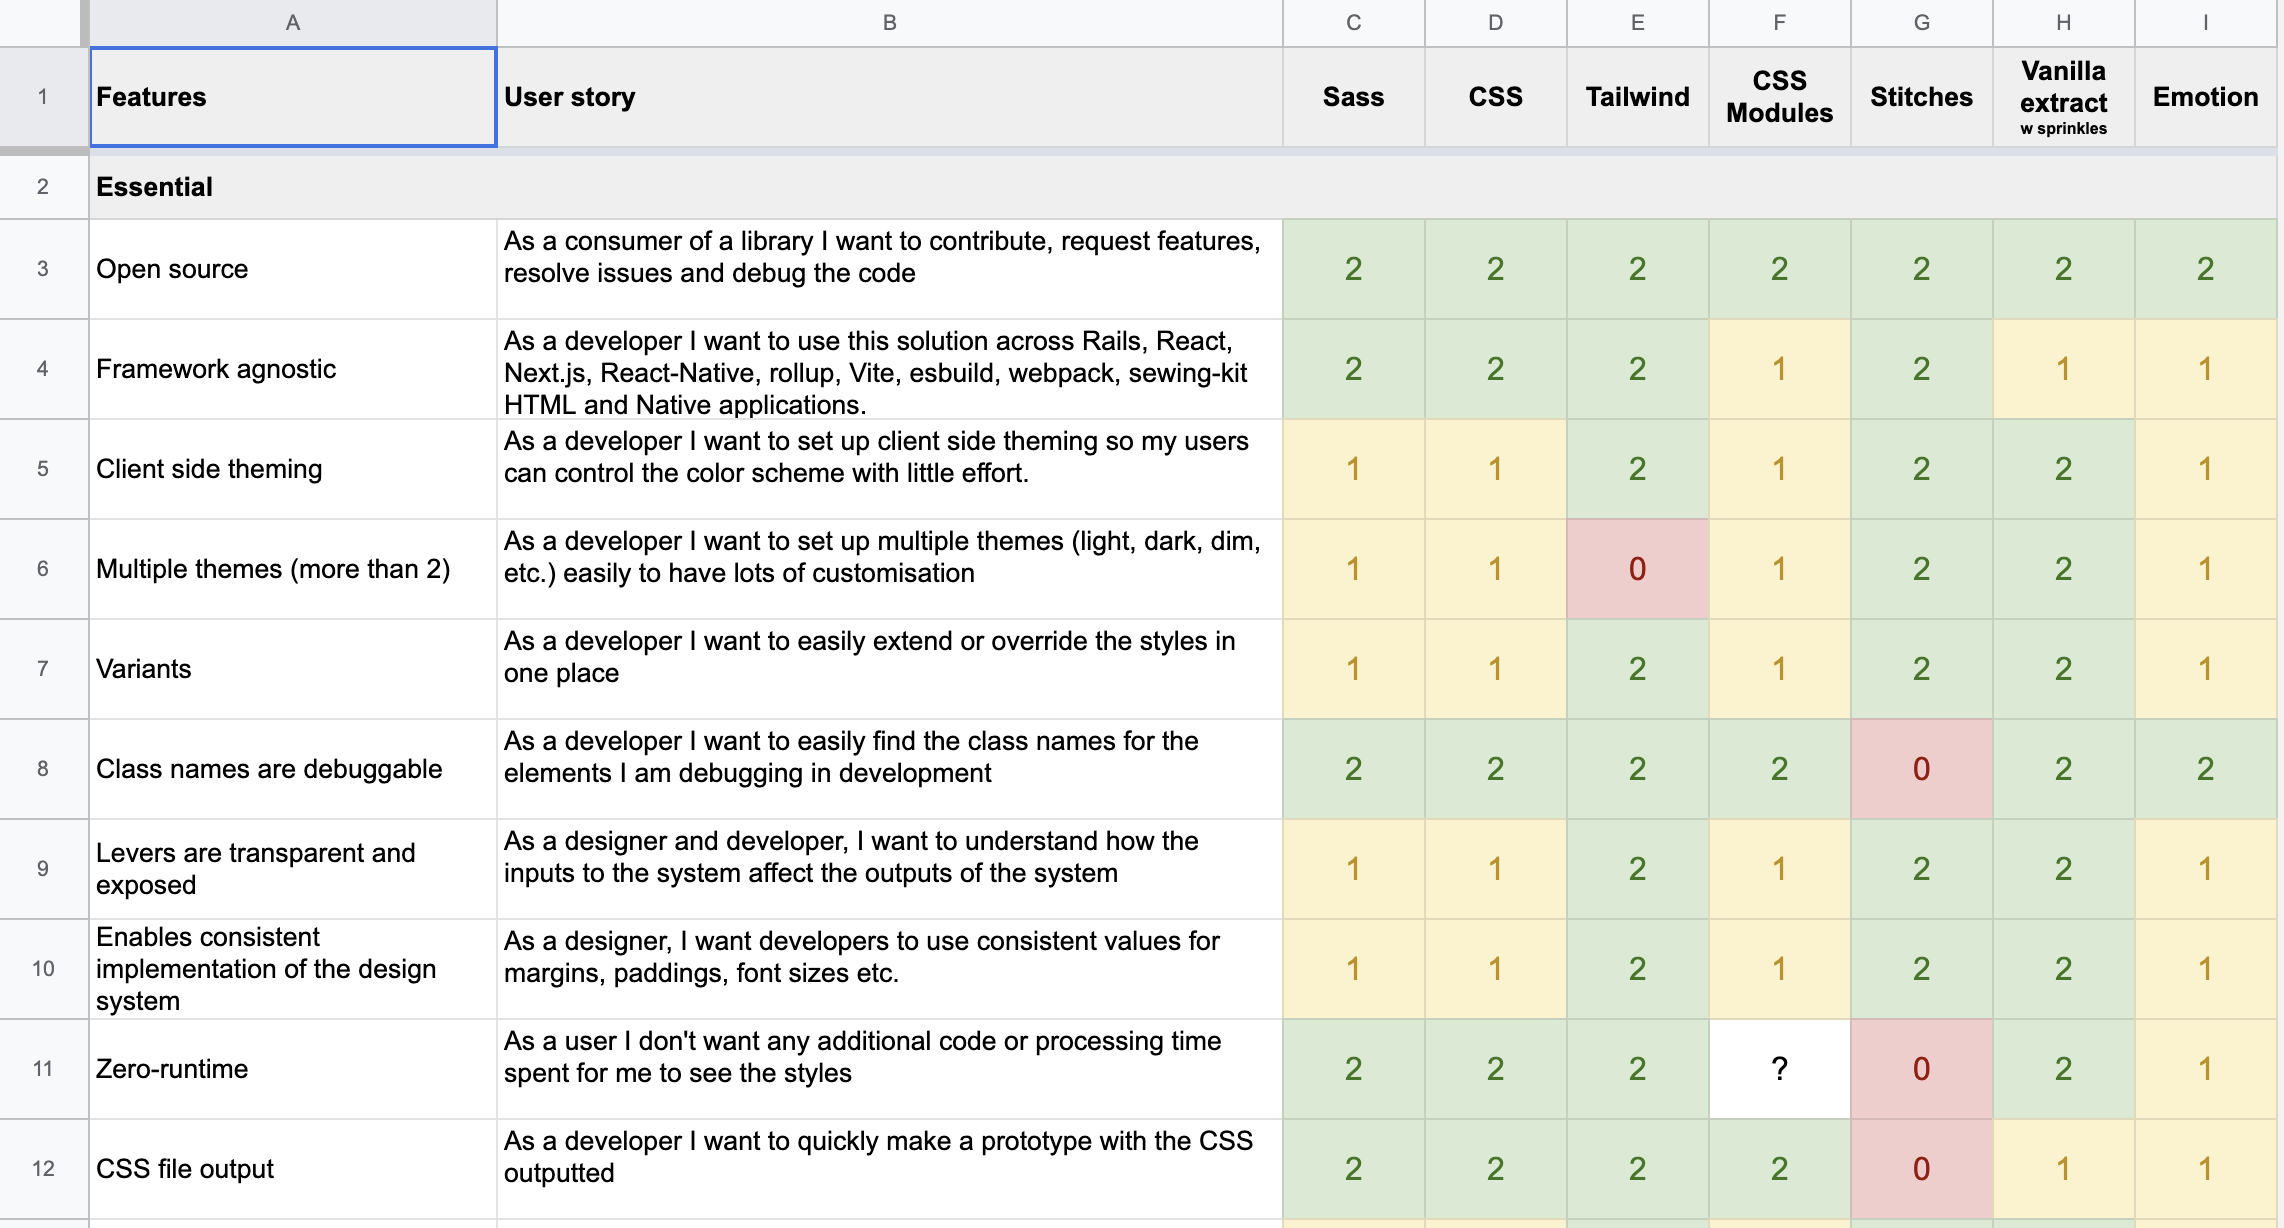This screenshot has width=2284, height=1228.
Task: Select row 12 header
Action: point(43,1169)
